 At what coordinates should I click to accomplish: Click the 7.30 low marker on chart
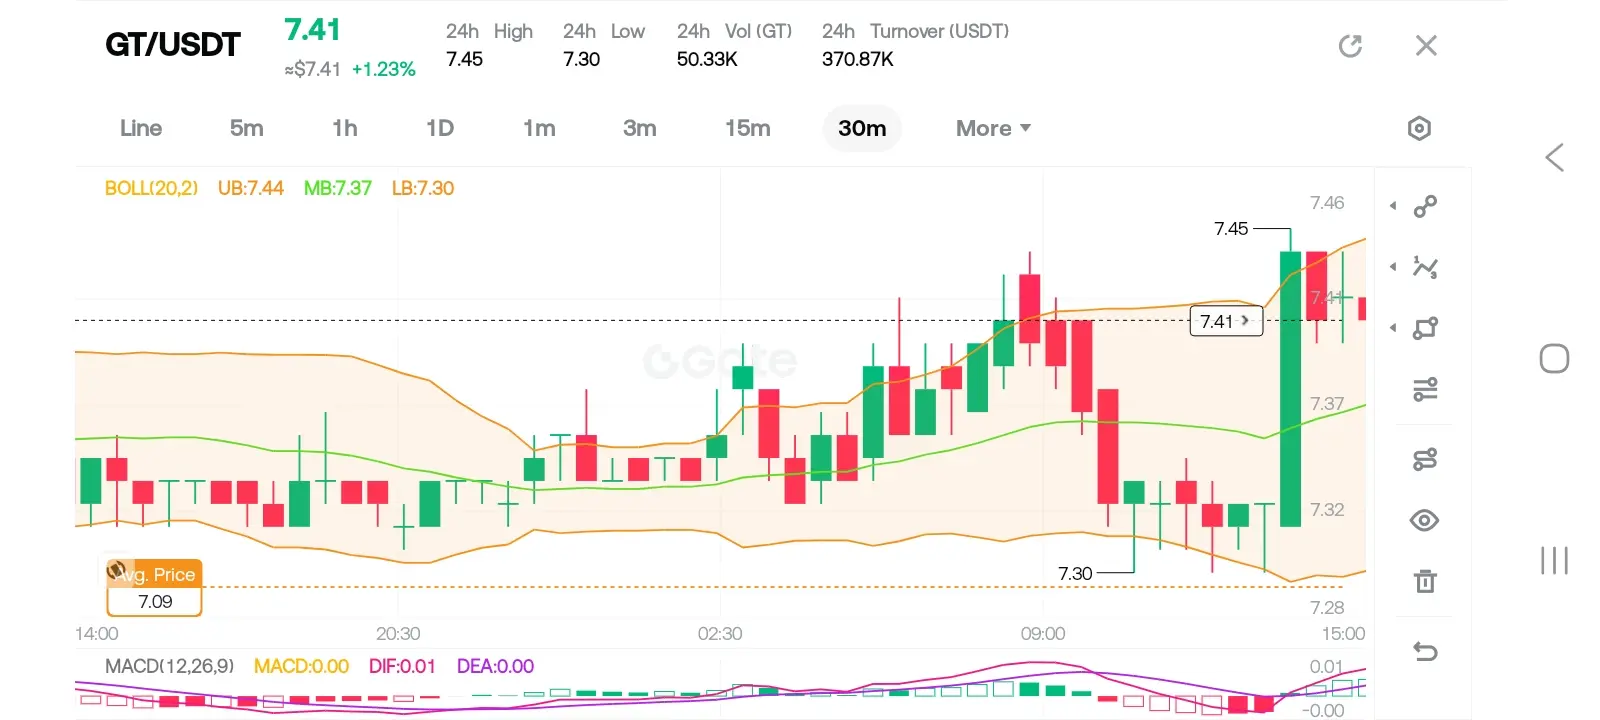[x=1075, y=573]
